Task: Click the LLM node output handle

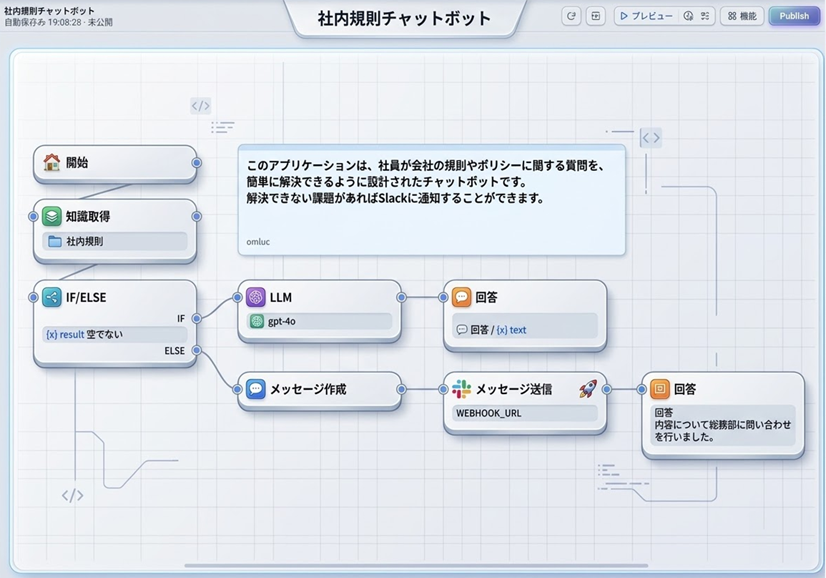Action: tap(401, 297)
